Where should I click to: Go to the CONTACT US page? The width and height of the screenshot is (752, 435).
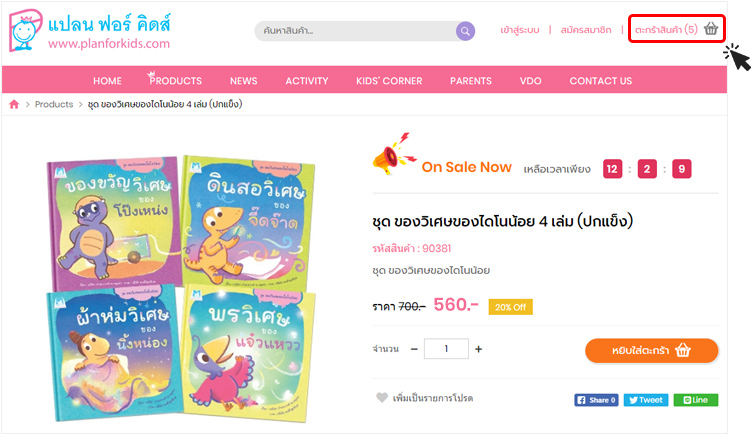pyautogui.click(x=600, y=81)
